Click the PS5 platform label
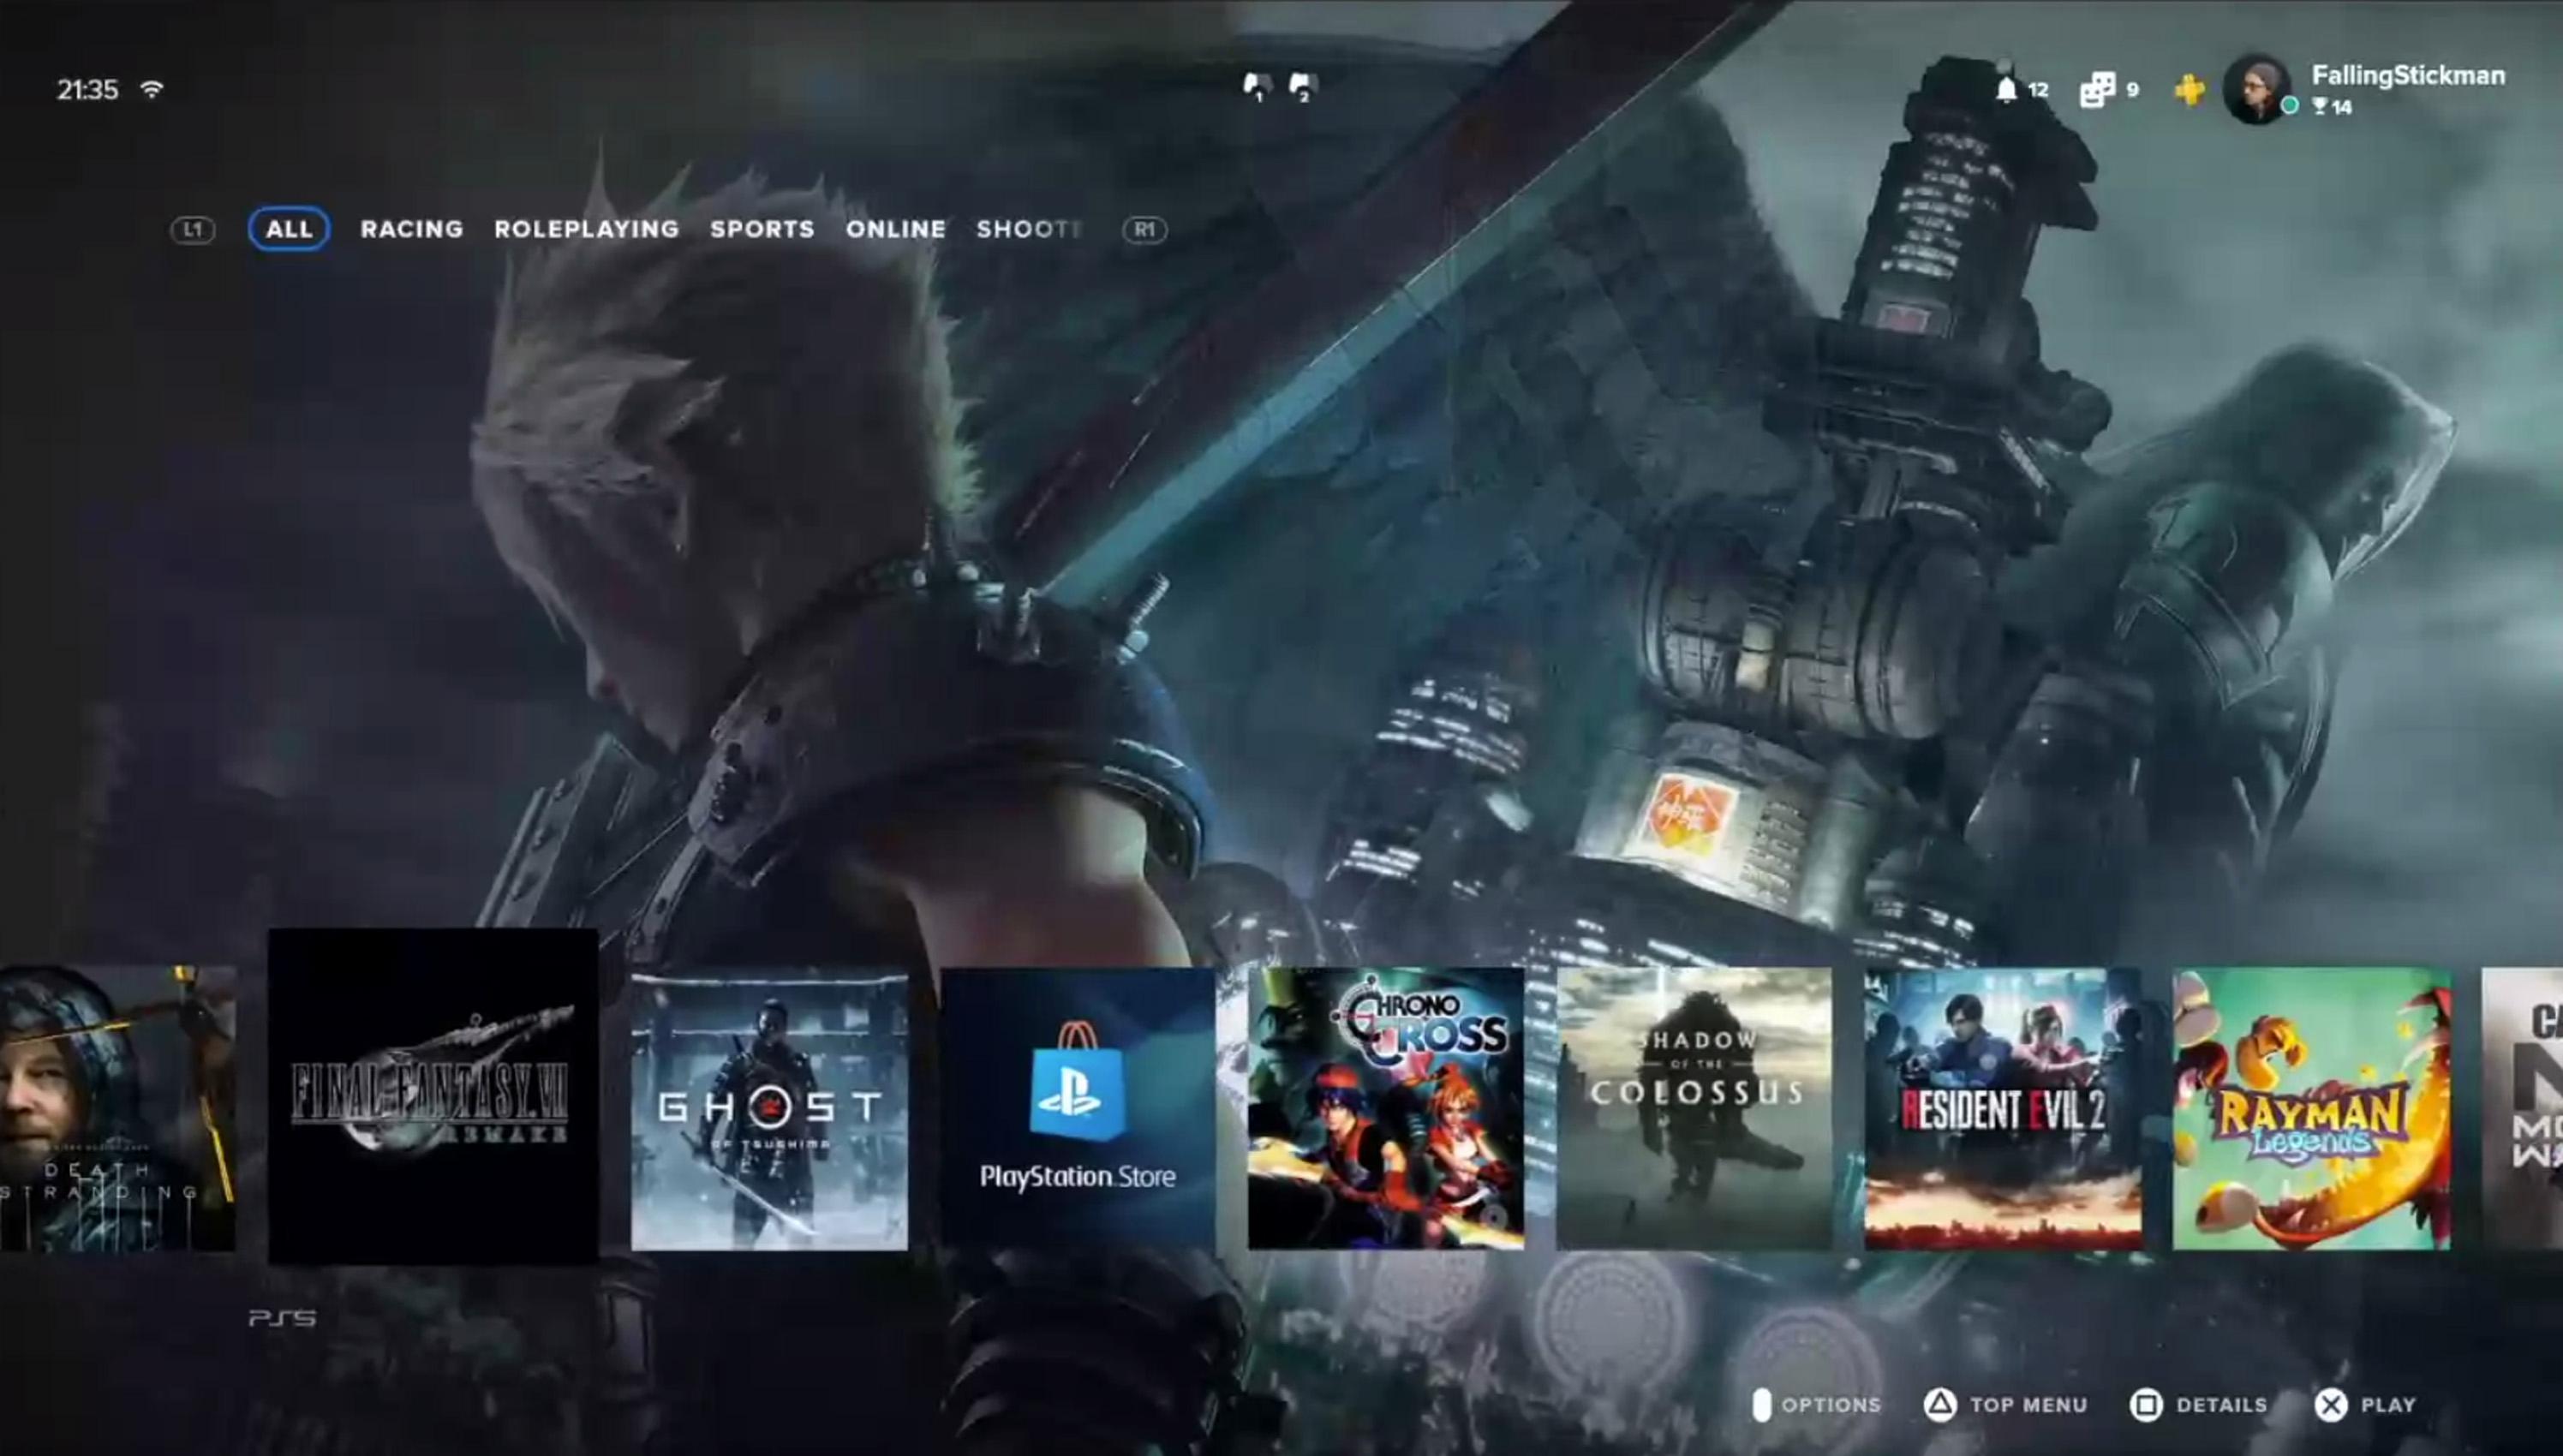Image resolution: width=2563 pixels, height=1456 pixels. tap(282, 1319)
